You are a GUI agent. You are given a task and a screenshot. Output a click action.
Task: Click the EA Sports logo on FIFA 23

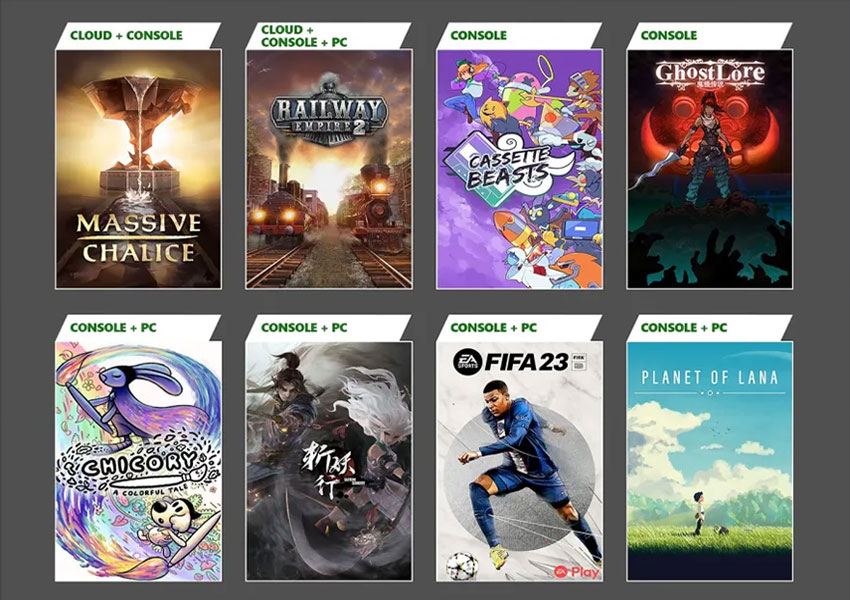467,362
